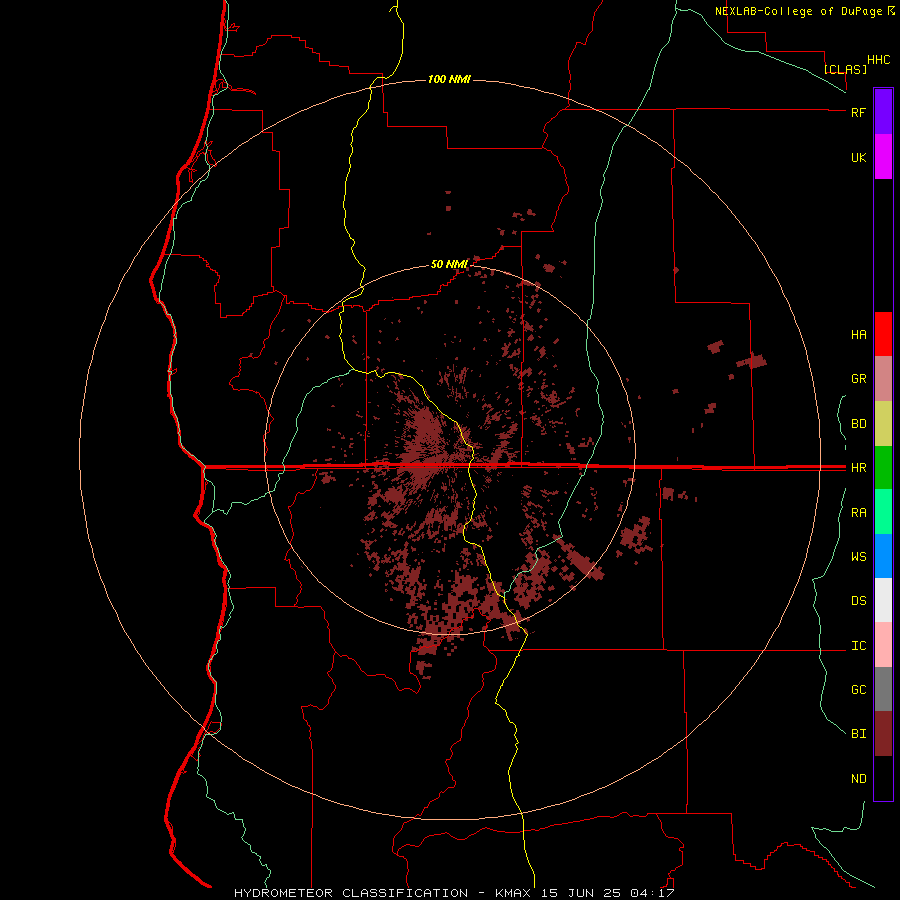
Task: Click the RA legend label
Action: click(858, 513)
